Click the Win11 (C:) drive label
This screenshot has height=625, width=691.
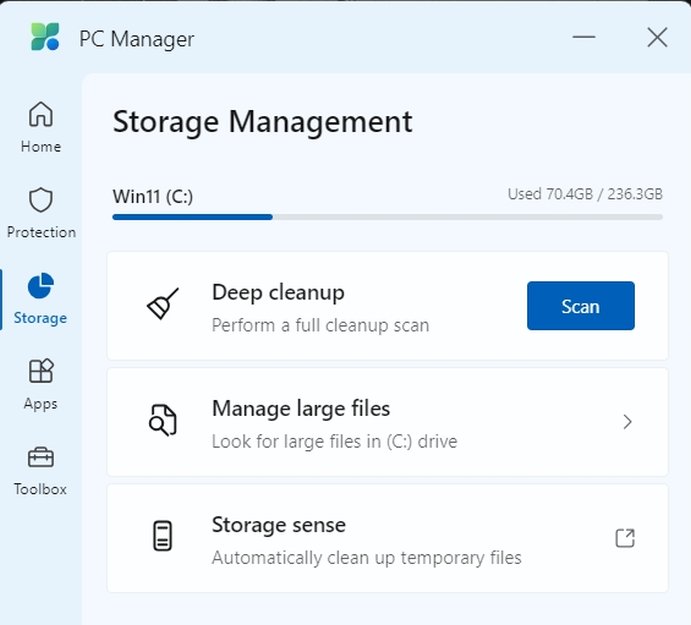pos(153,196)
